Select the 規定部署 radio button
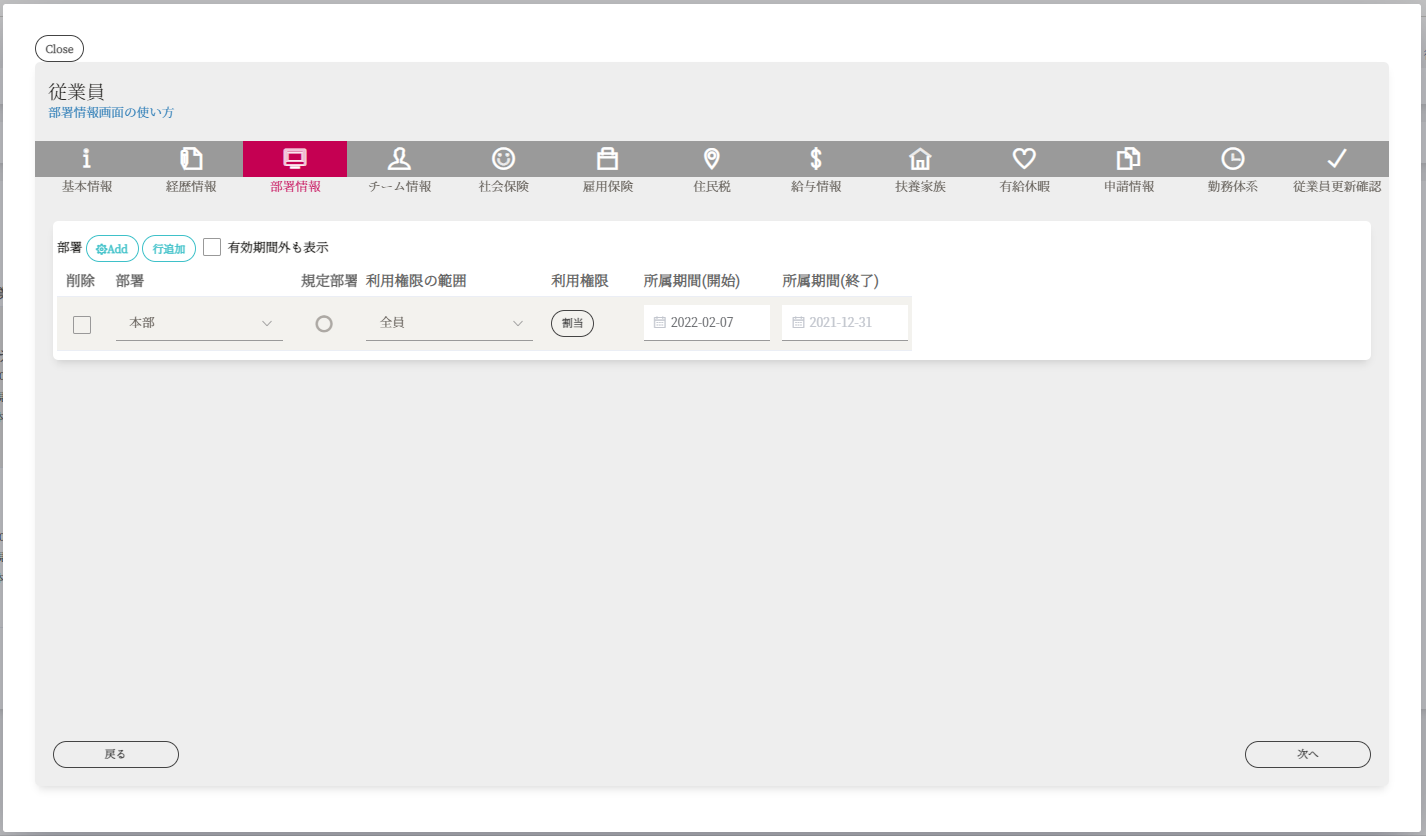The width and height of the screenshot is (1426, 836). point(324,324)
